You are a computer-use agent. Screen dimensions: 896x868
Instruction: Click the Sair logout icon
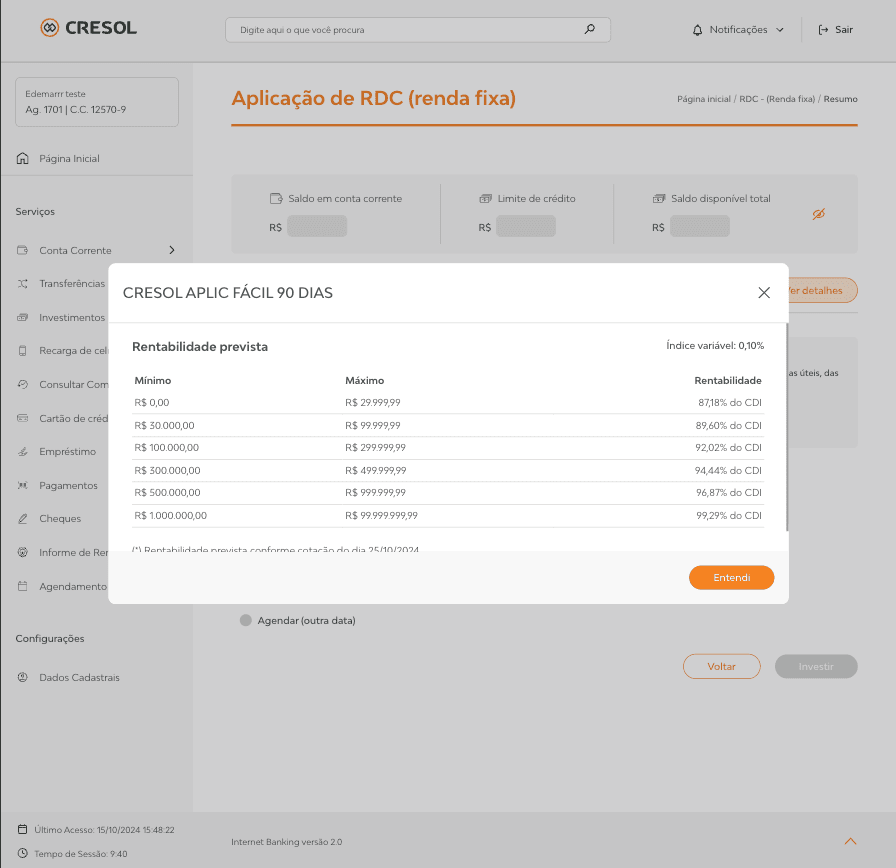pyautogui.click(x=823, y=30)
